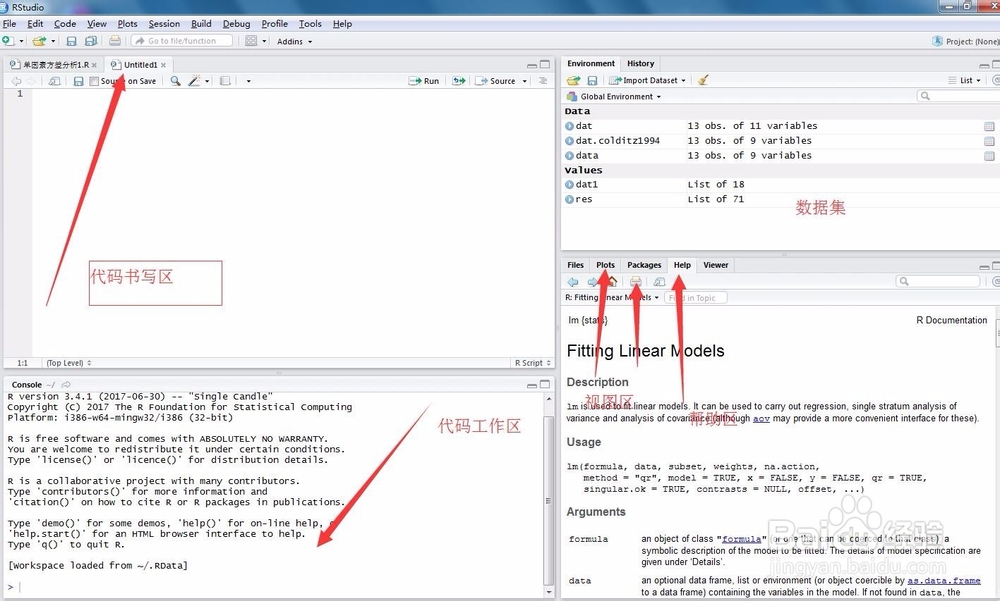Expand the res list value

pos(569,199)
